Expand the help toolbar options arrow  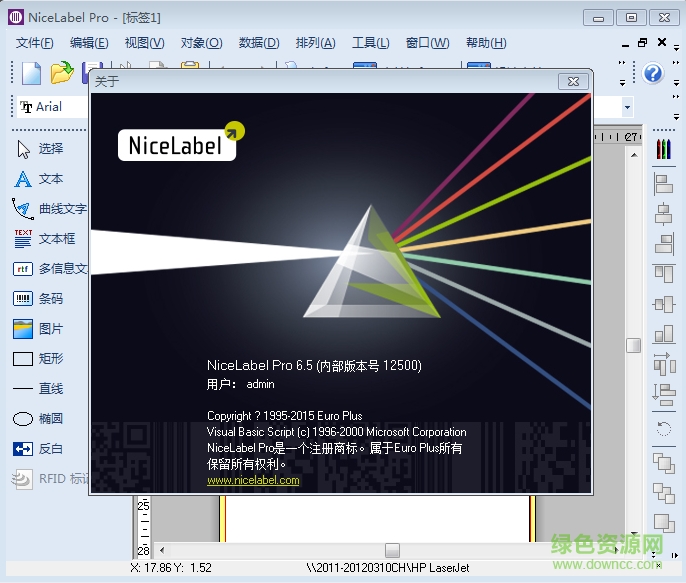point(676,82)
